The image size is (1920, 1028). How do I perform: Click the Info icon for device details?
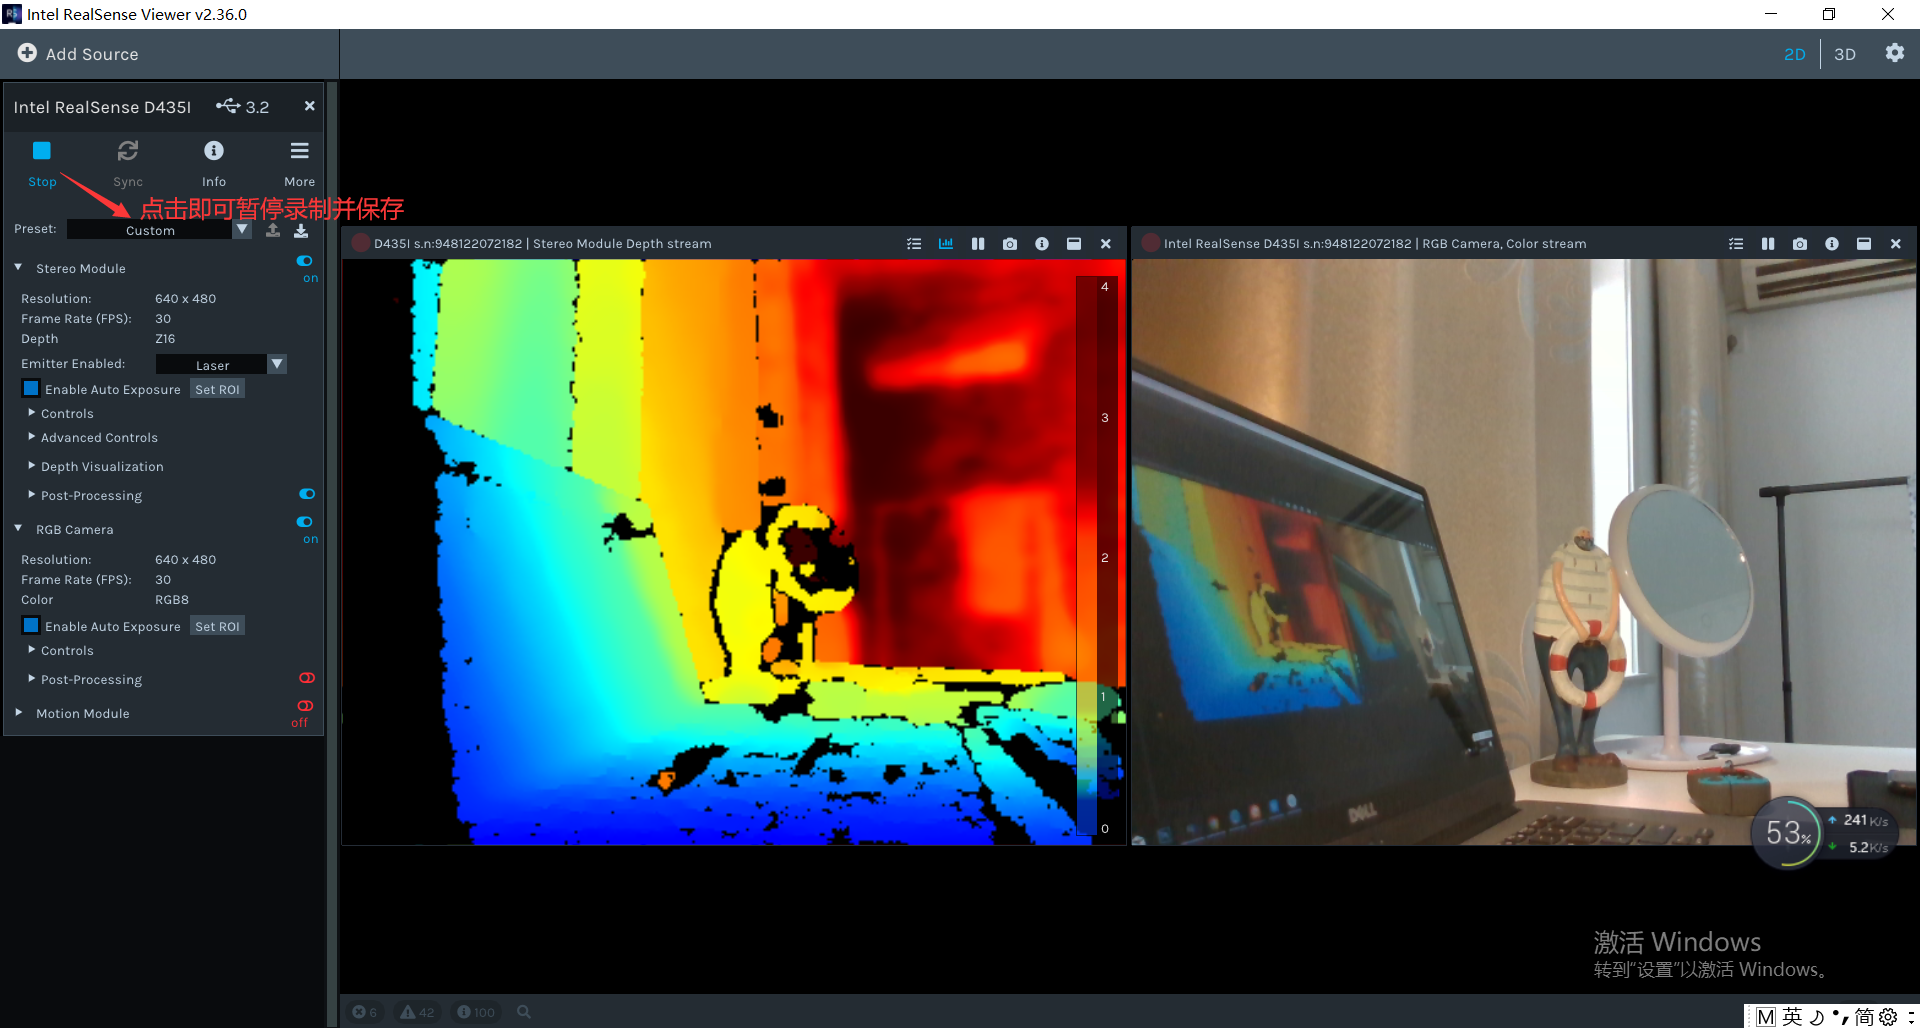(x=213, y=151)
